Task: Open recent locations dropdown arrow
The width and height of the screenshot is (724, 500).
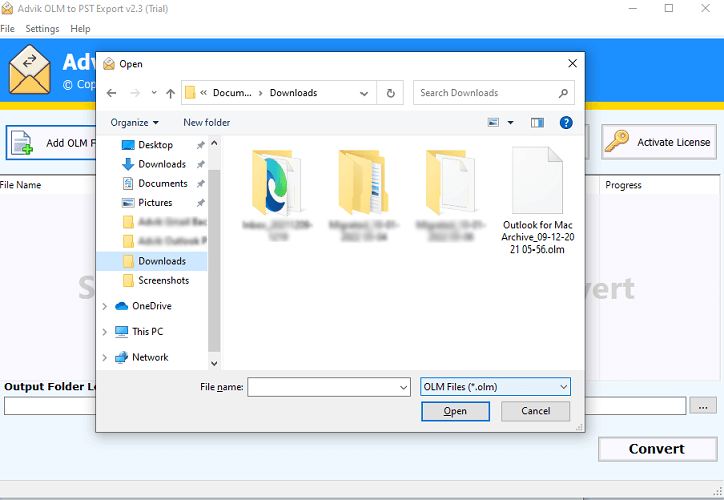Action: 154,93
